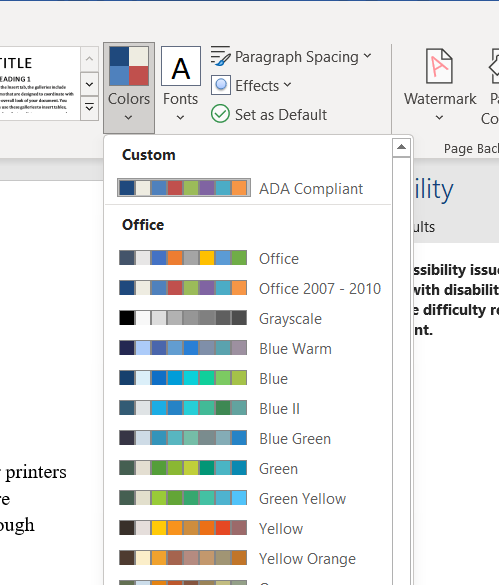Click Set as Default checkmark icon
This screenshot has height=585, width=499.
(x=220, y=114)
